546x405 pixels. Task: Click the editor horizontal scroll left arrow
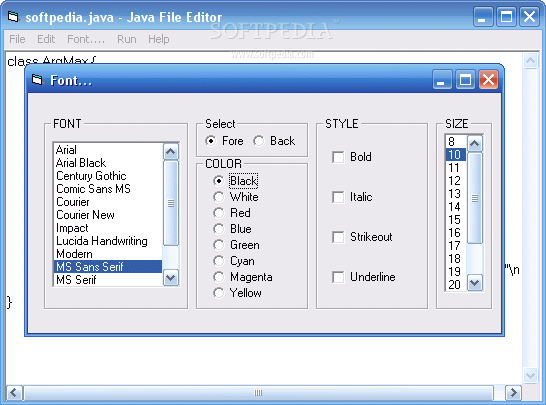pyautogui.click(x=14, y=393)
